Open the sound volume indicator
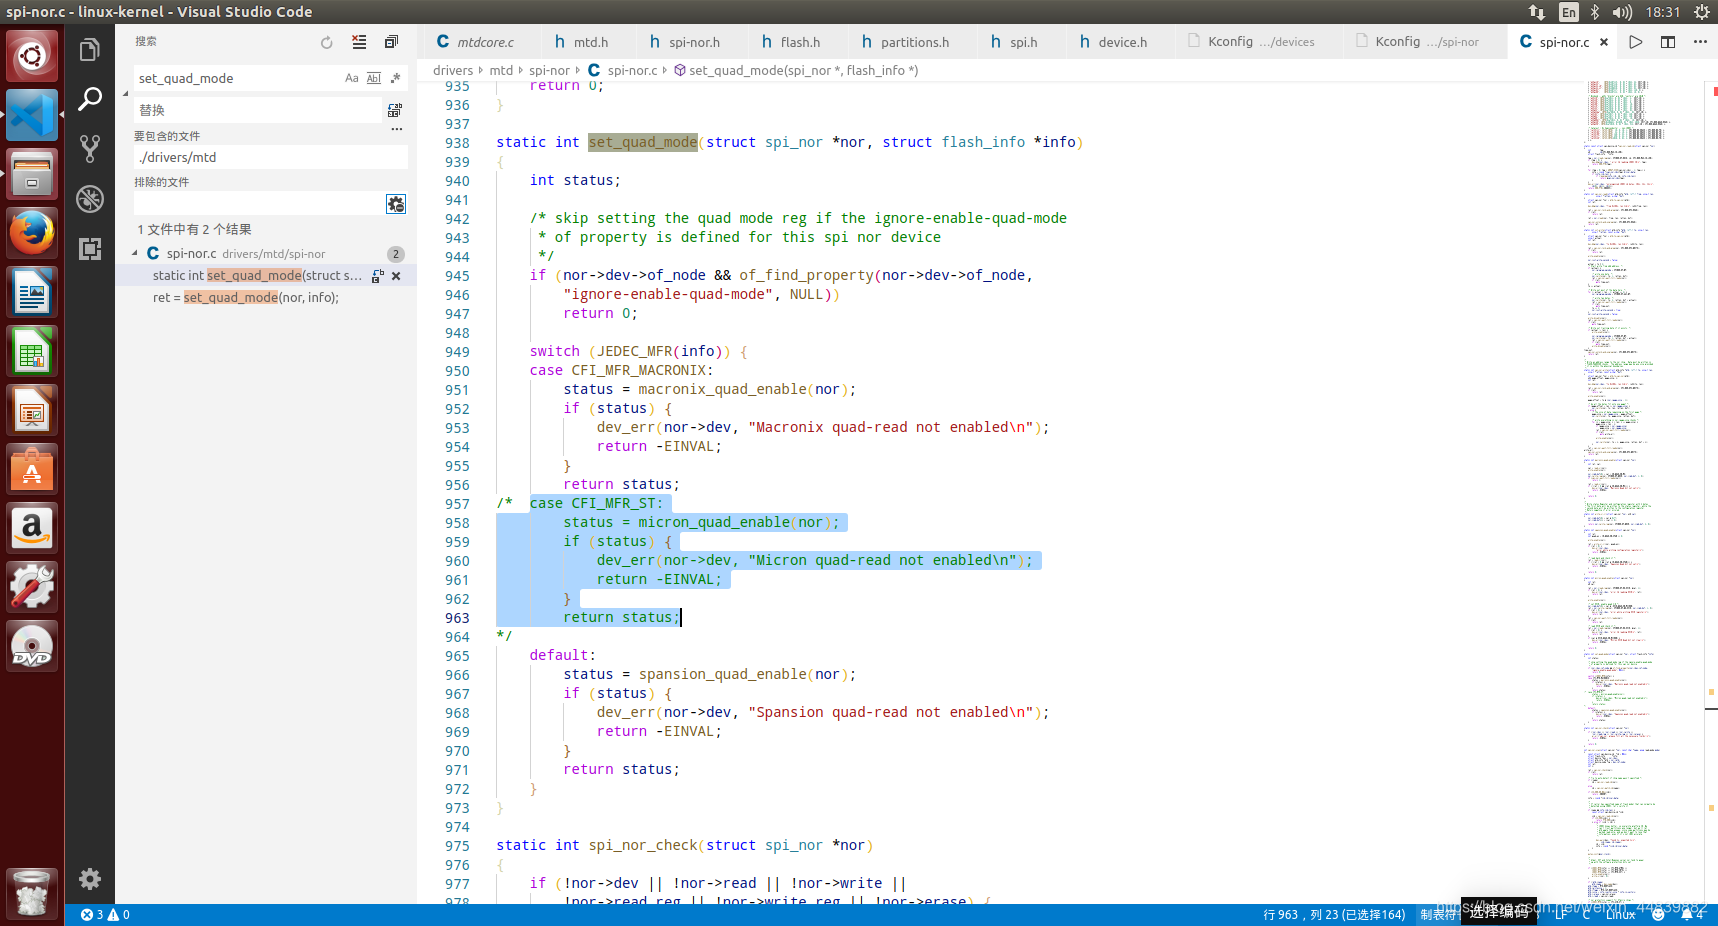The image size is (1718, 926). pyautogui.click(x=1622, y=12)
